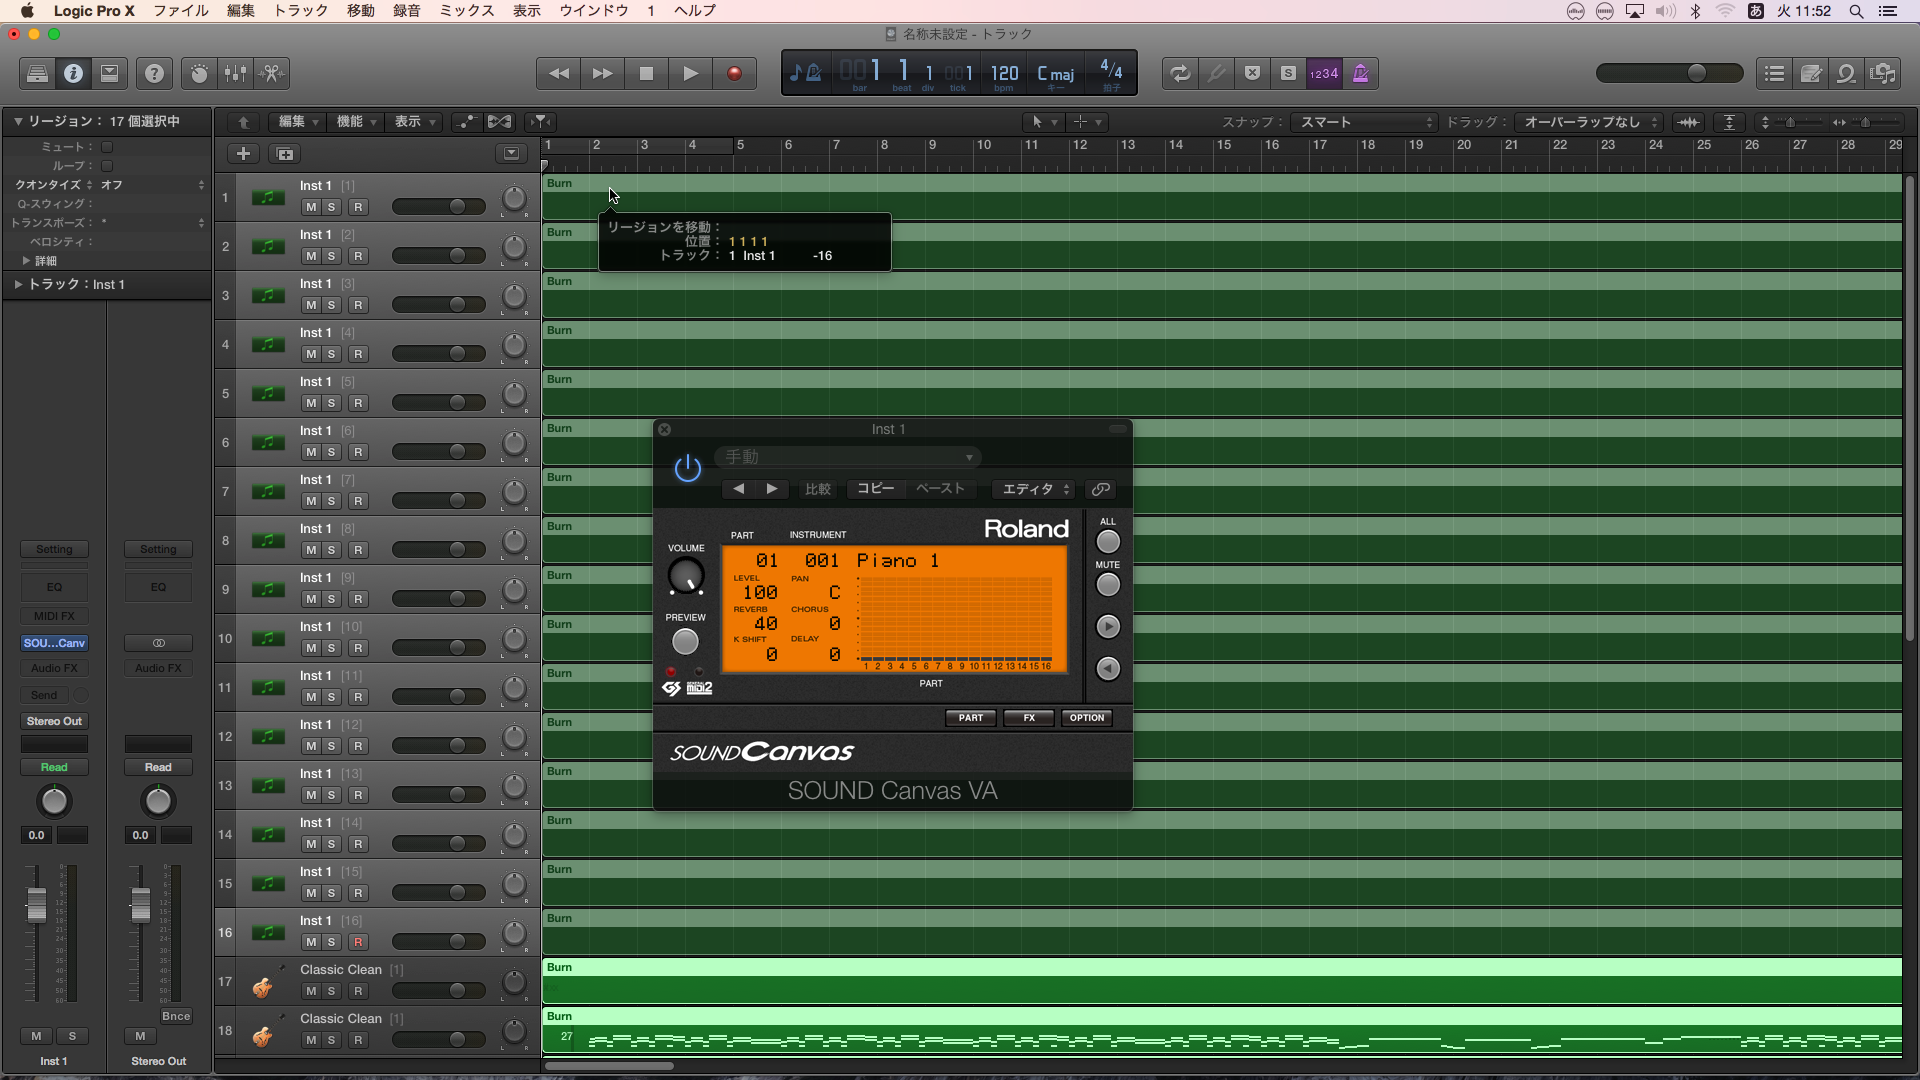Click the OPTION button in Sound Canvas
Image resolution: width=1920 pixels, height=1080 pixels.
[x=1087, y=718]
